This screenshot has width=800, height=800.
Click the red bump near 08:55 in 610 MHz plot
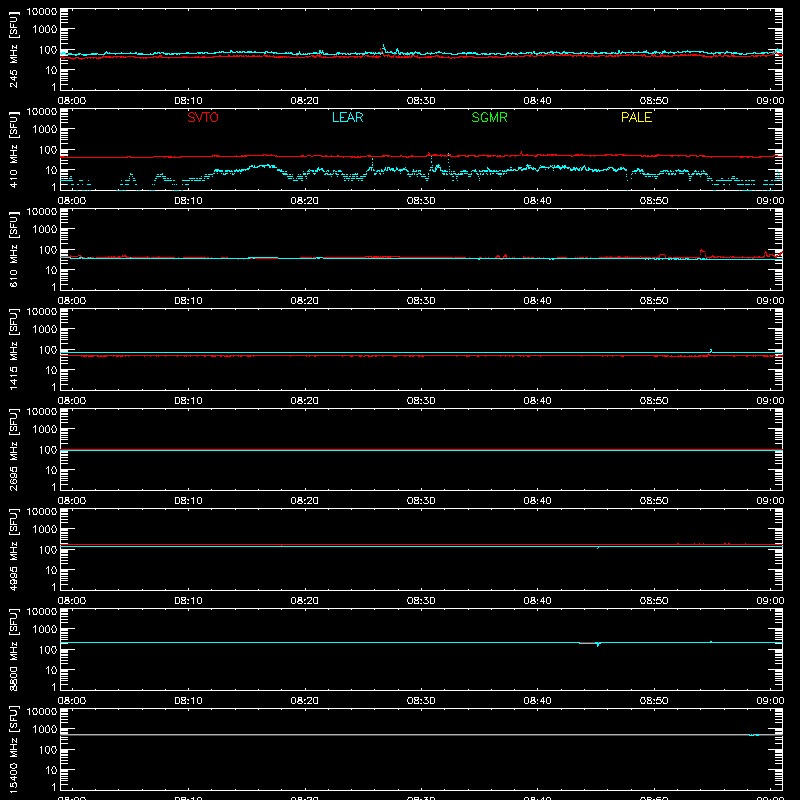click(703, 253)
